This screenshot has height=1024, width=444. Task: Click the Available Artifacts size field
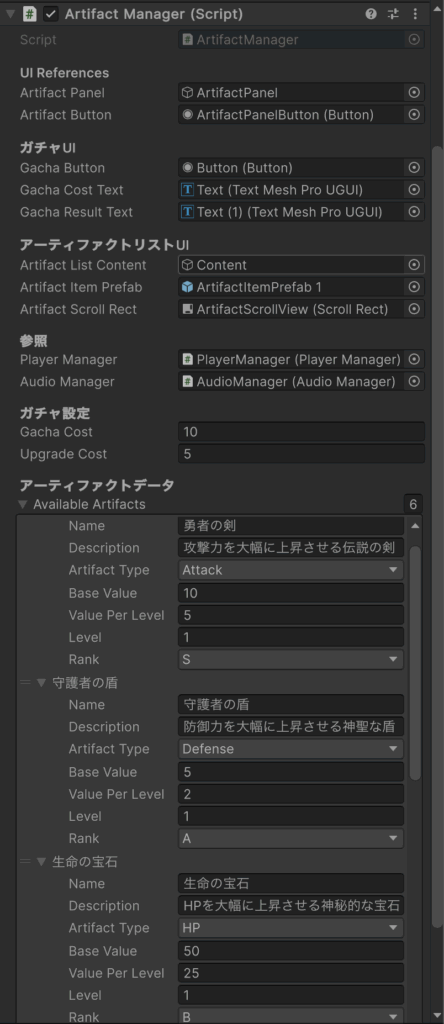[x=413, y=504]
